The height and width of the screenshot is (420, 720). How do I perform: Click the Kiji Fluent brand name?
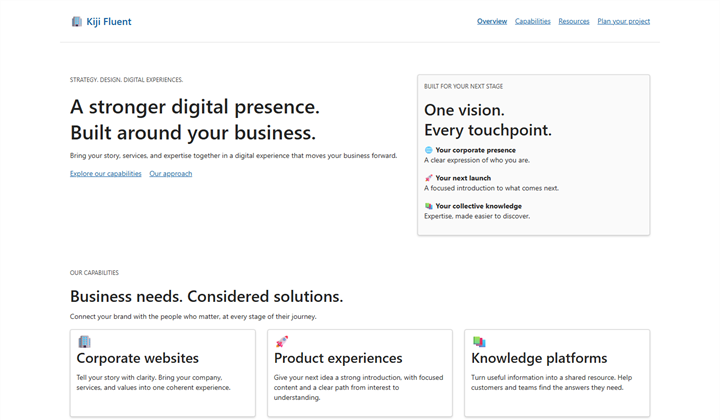point(109,22)
